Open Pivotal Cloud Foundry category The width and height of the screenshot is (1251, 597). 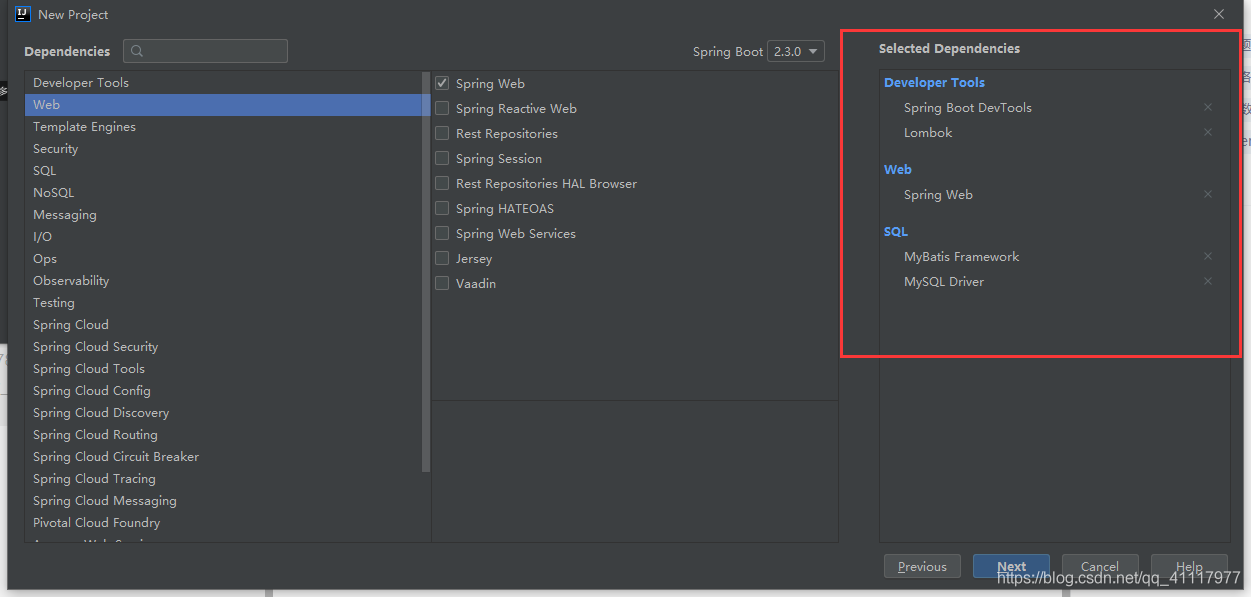coord(223,522)
